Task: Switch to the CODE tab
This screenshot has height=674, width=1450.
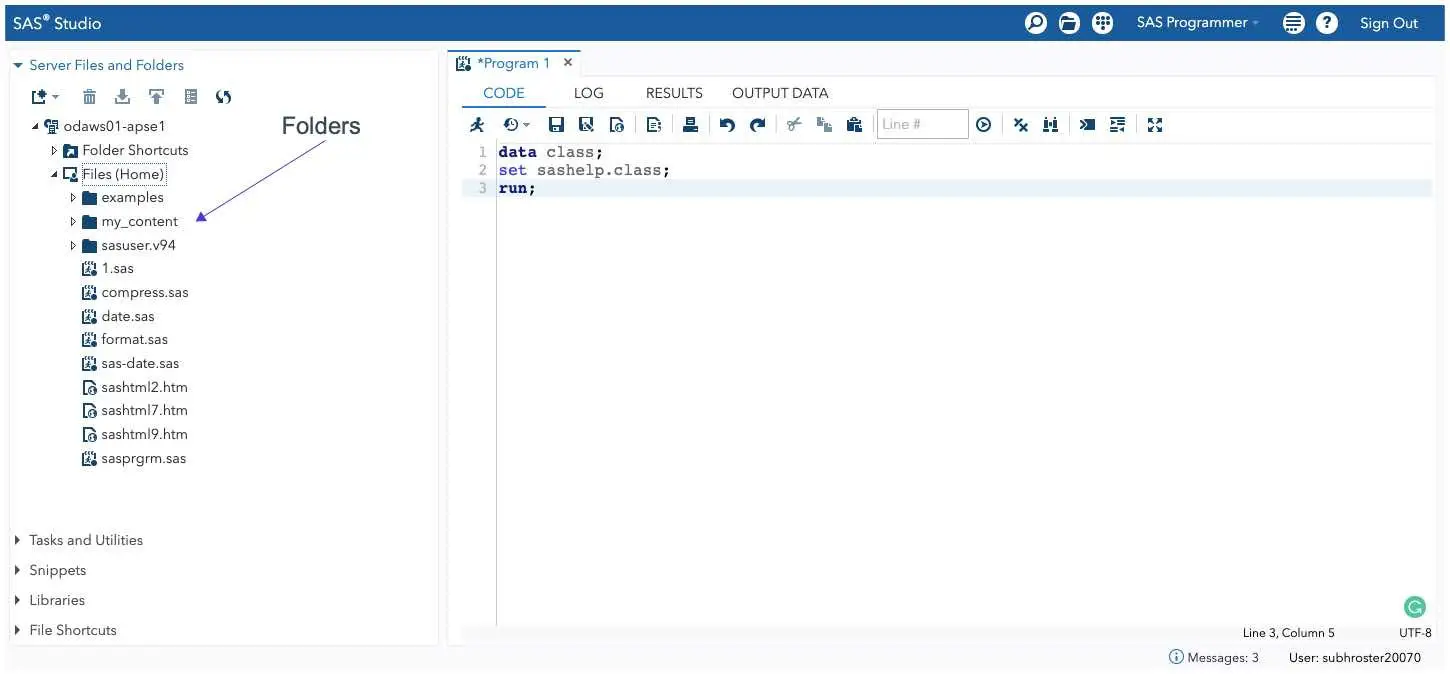Action: pyautogui.click(x=504, y=93)
